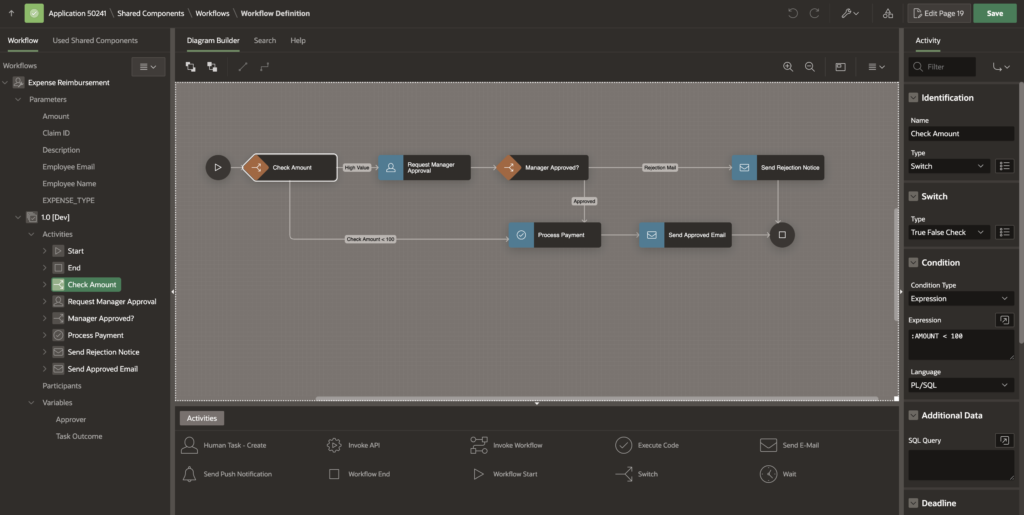Collapse the Identification property section
The height and width of the screenshot is (515, 1024).
(x=913, y=98)
